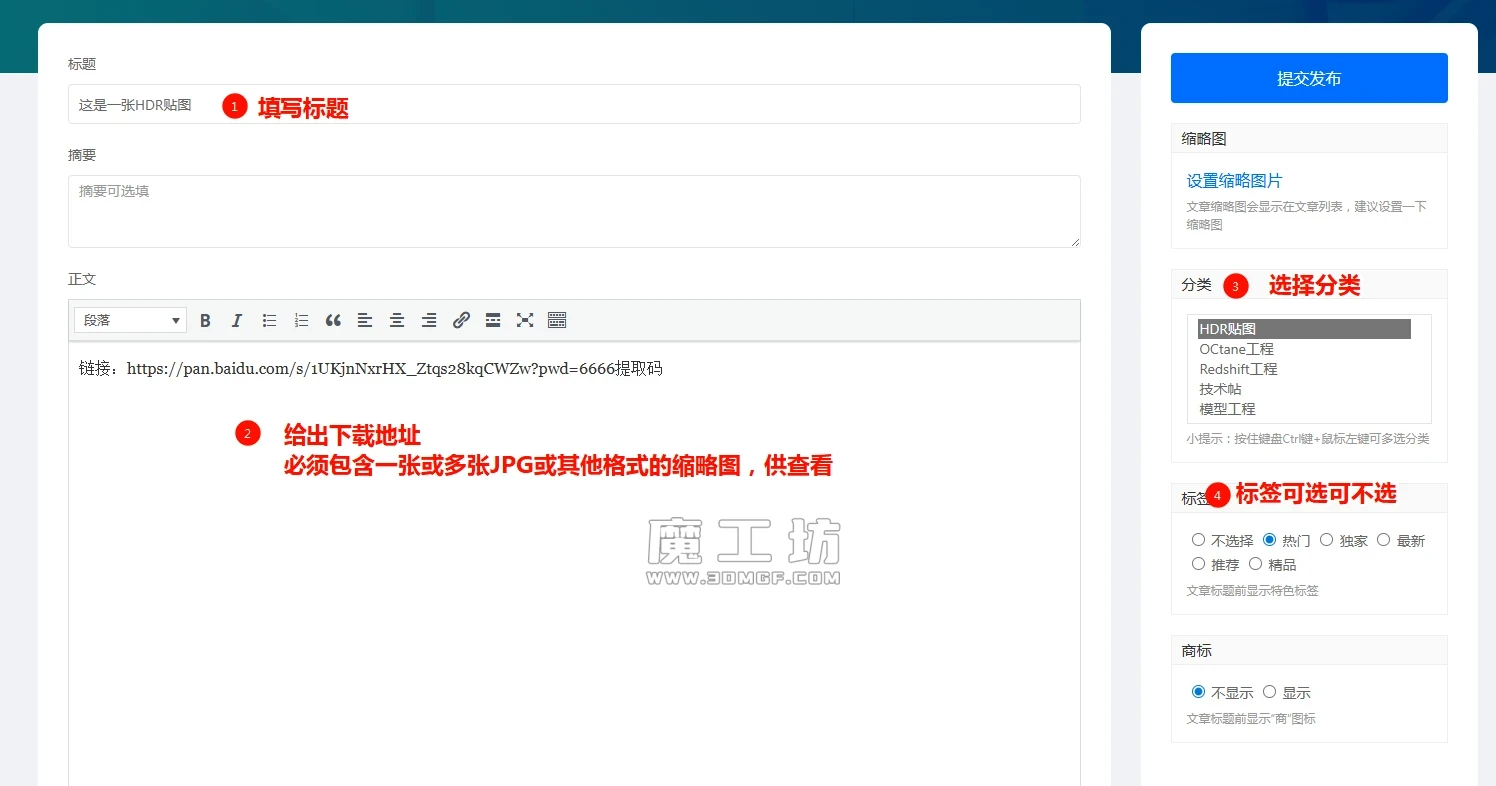Viewport: 1496px width, 786px height.
Task: Choose the 技术帖 category entry
Action: [x=1220, y=389]
